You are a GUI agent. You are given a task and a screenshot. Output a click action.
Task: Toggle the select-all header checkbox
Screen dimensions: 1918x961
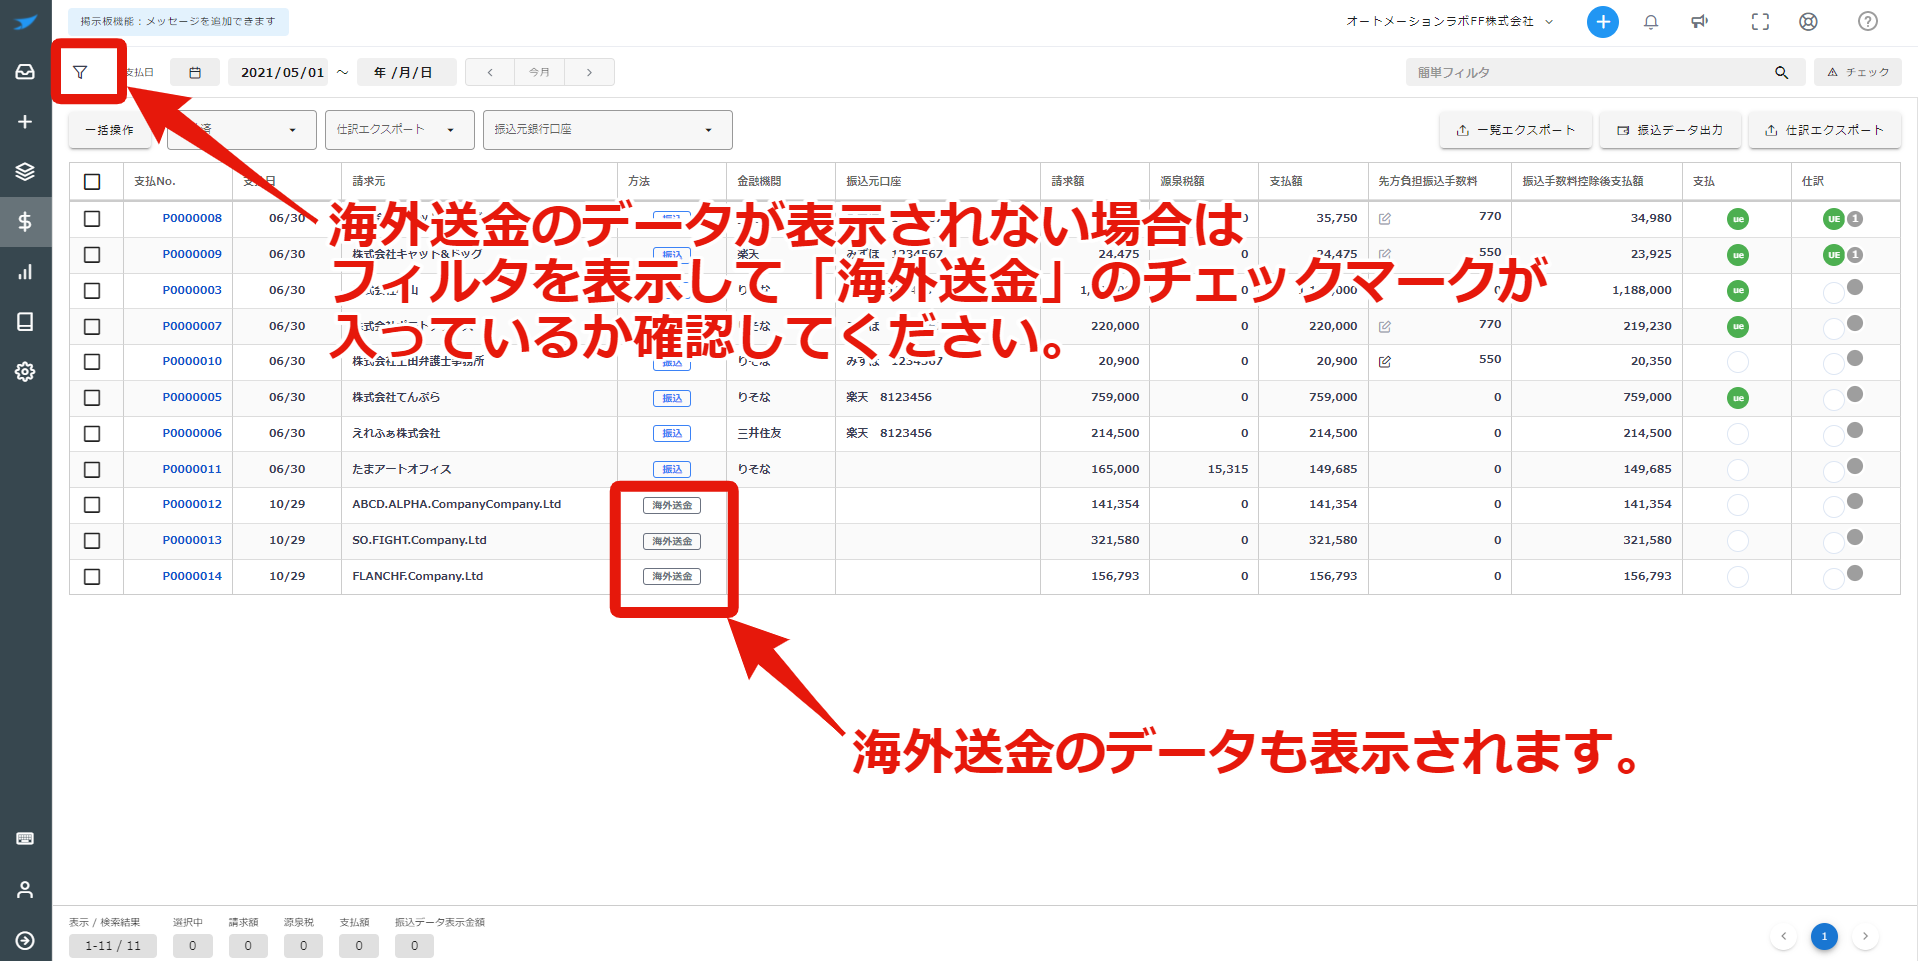[x=92, y=182]
